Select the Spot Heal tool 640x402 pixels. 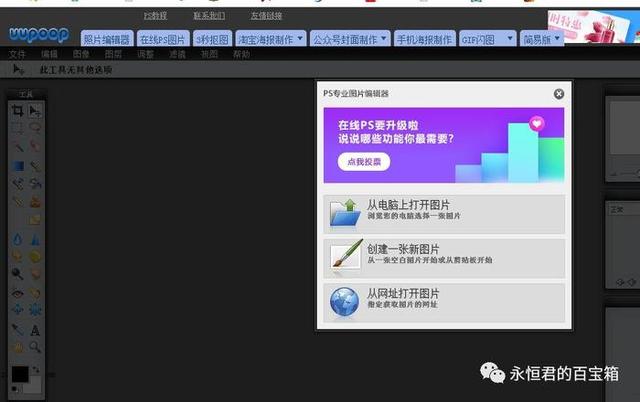pyautogui.click(x=35, y=293)
